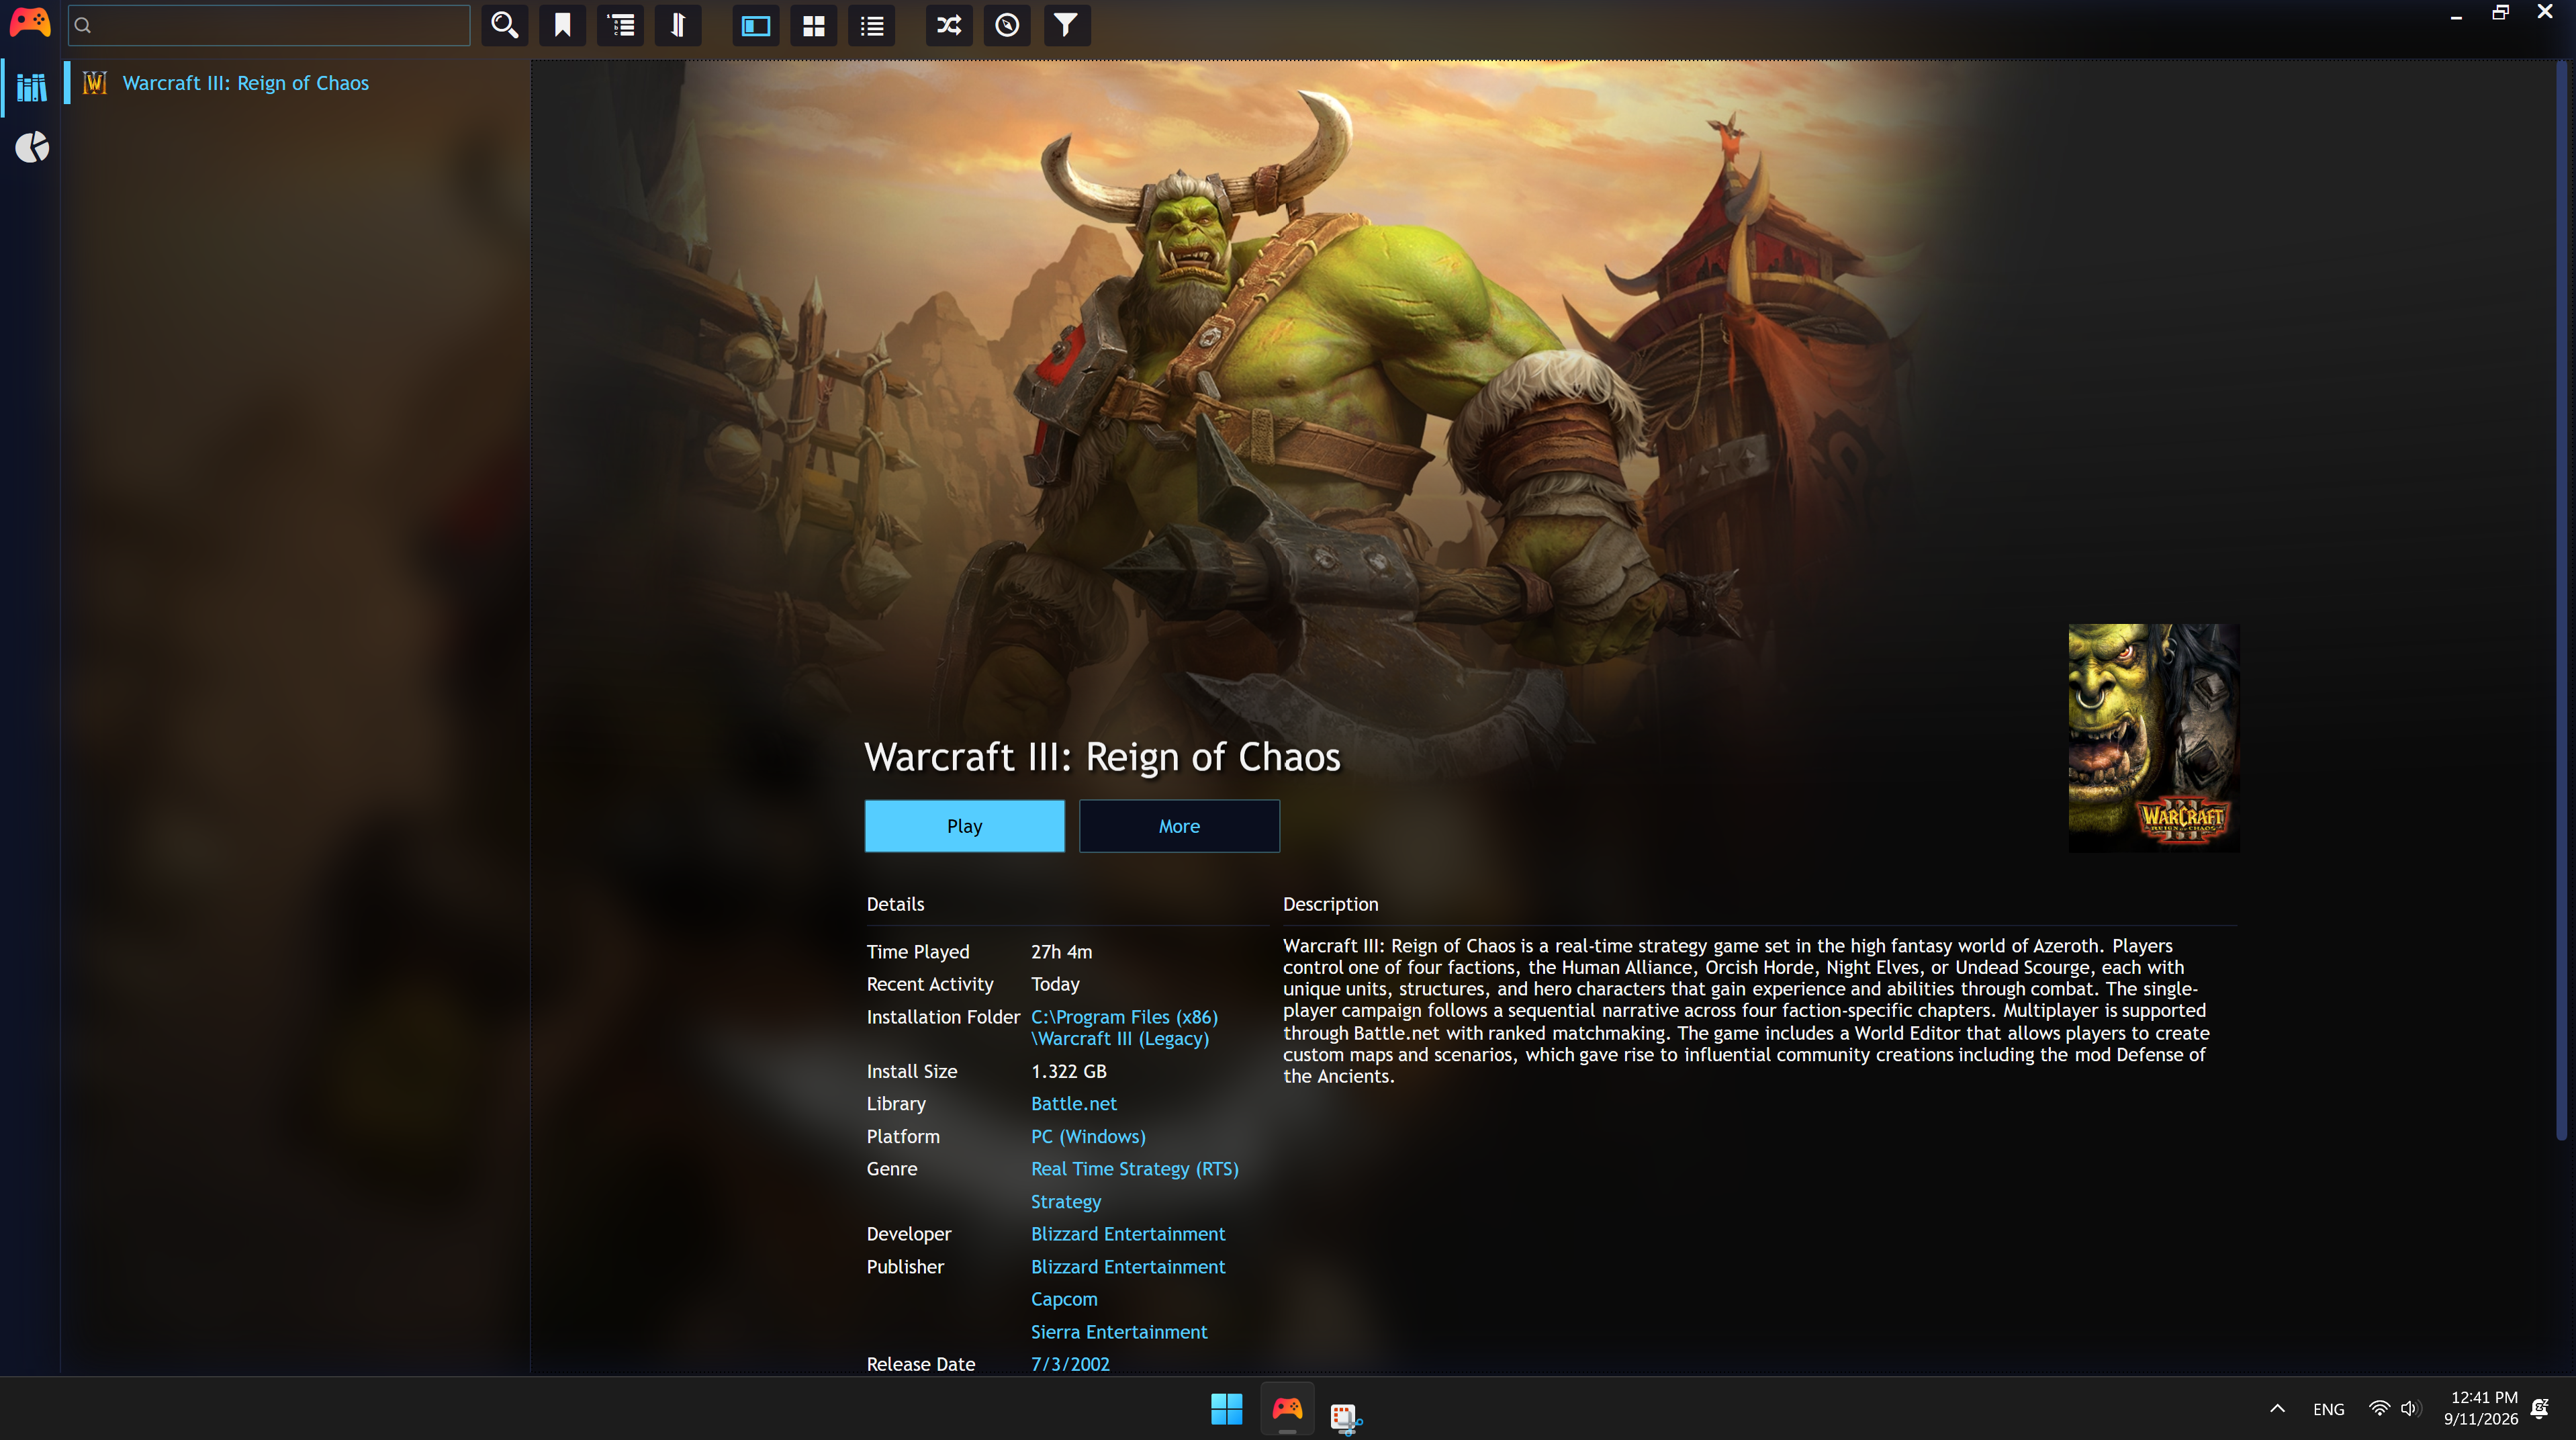Viewport: 2576px width, 1440px height.
Task: Toggle the funnel filter panel
Action: coord(1066,25)
